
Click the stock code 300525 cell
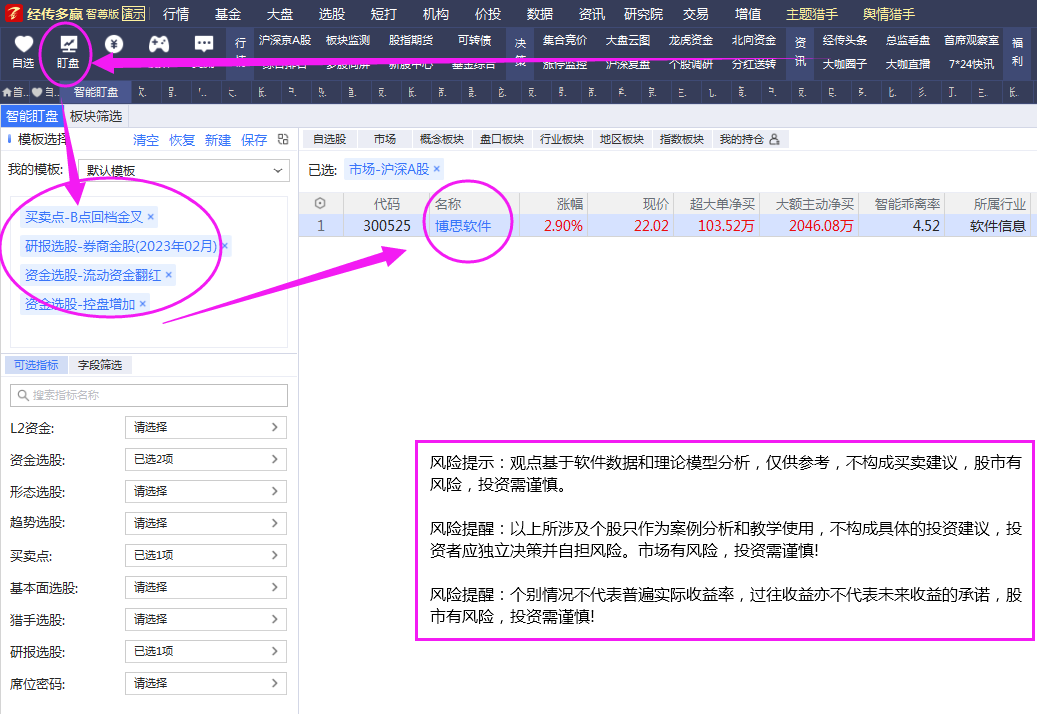click(387, 226)
